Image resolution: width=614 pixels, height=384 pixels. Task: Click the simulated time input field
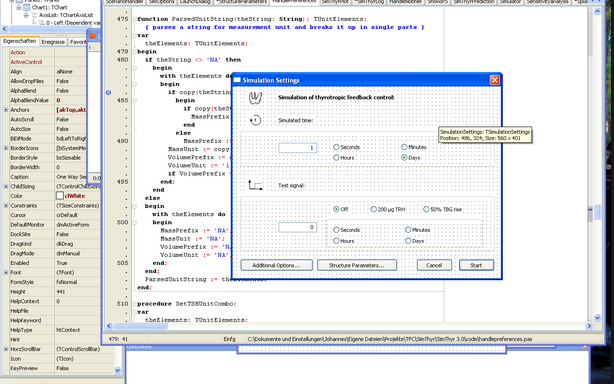[x=298, y=148]
